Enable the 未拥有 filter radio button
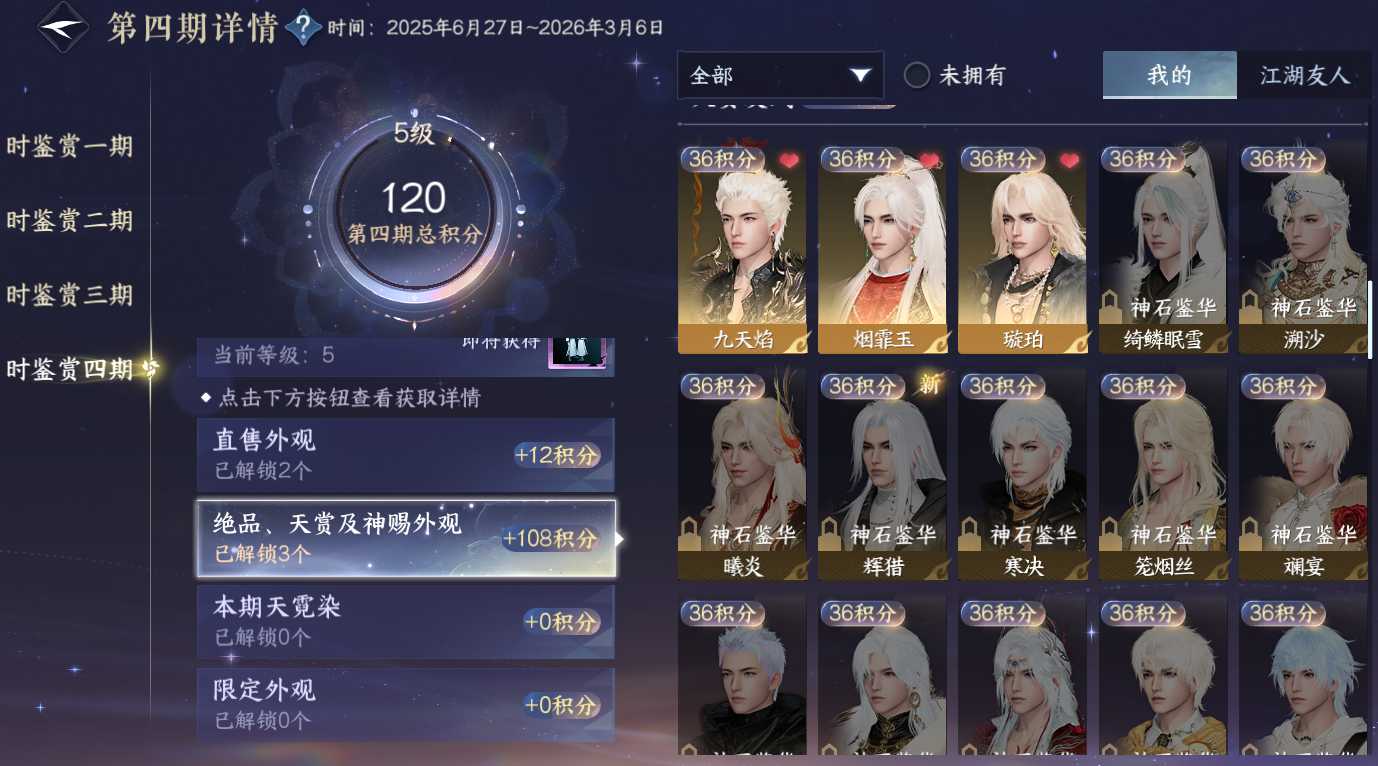Screen dimensions: 1378x766 coord(917,75)
